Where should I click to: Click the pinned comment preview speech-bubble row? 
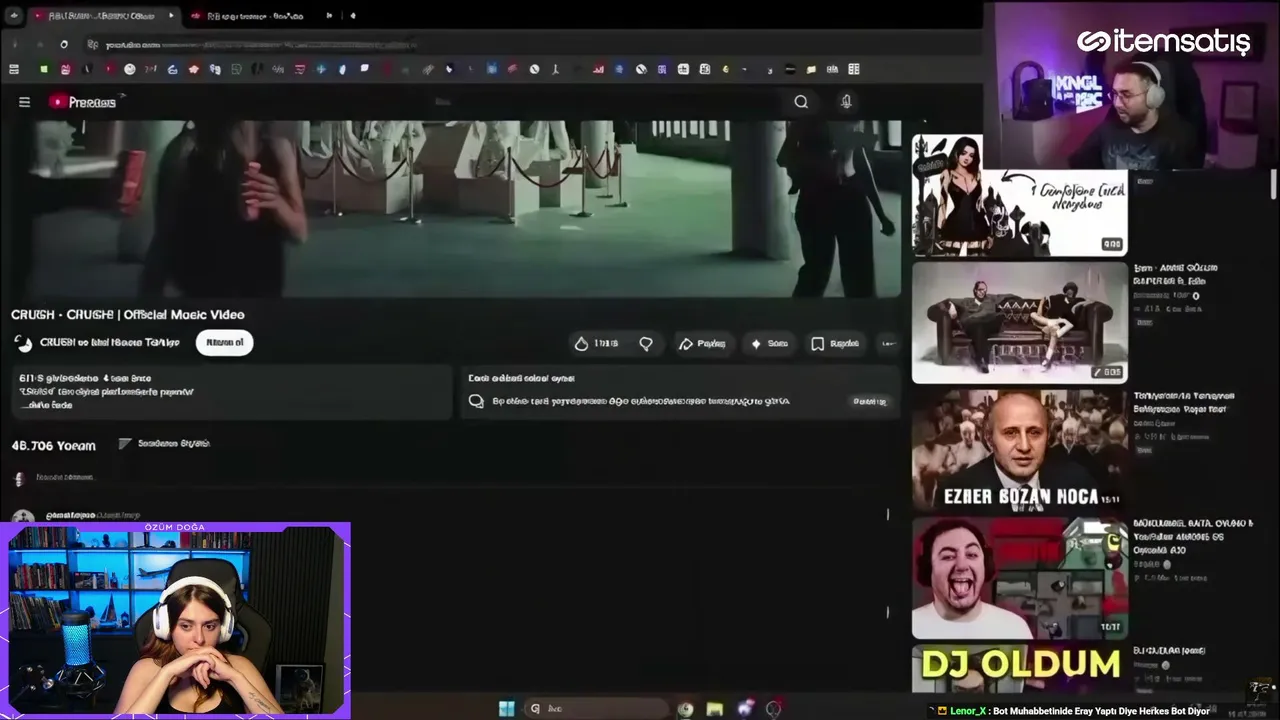pos(679,401)
